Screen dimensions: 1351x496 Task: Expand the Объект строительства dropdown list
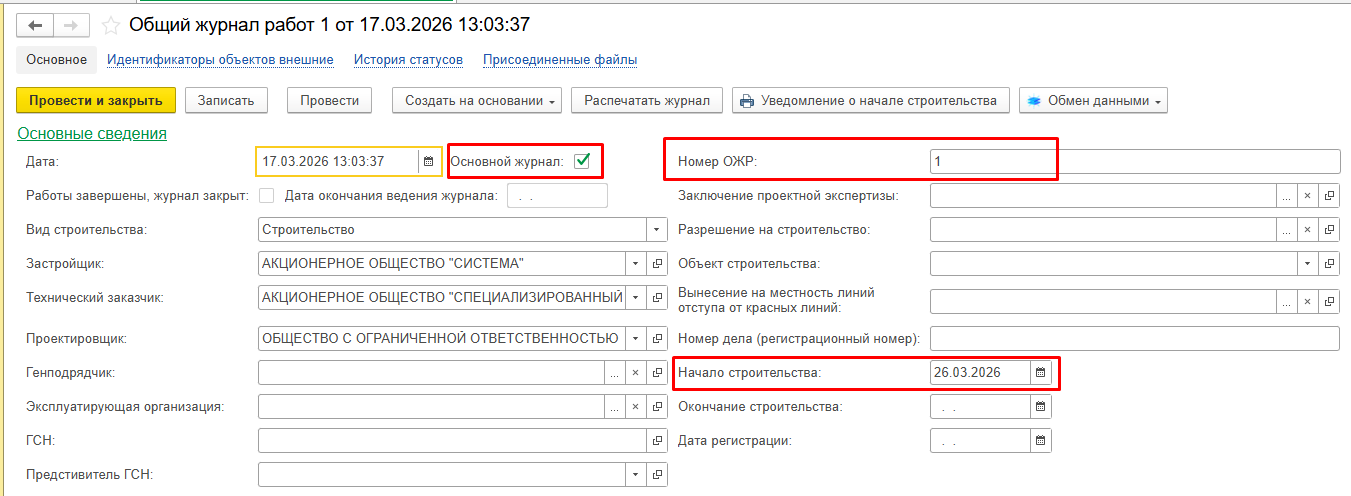[1307, 264]
